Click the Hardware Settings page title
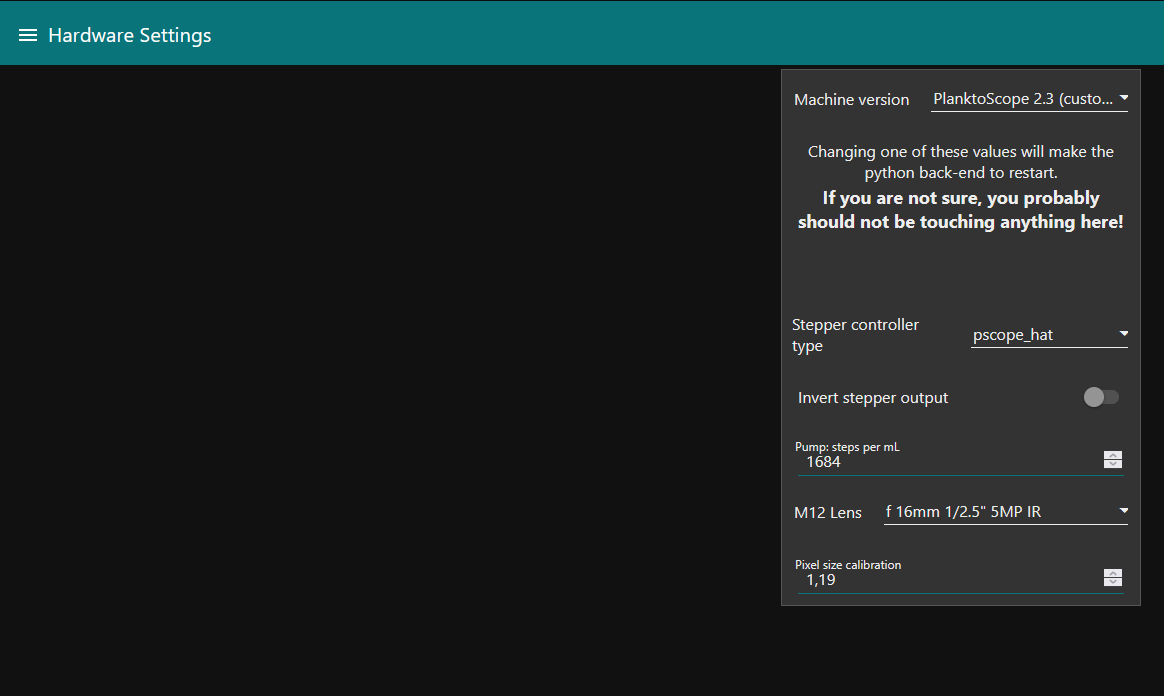This screenshot has width=1164, height=696. [x=130, y=35]
